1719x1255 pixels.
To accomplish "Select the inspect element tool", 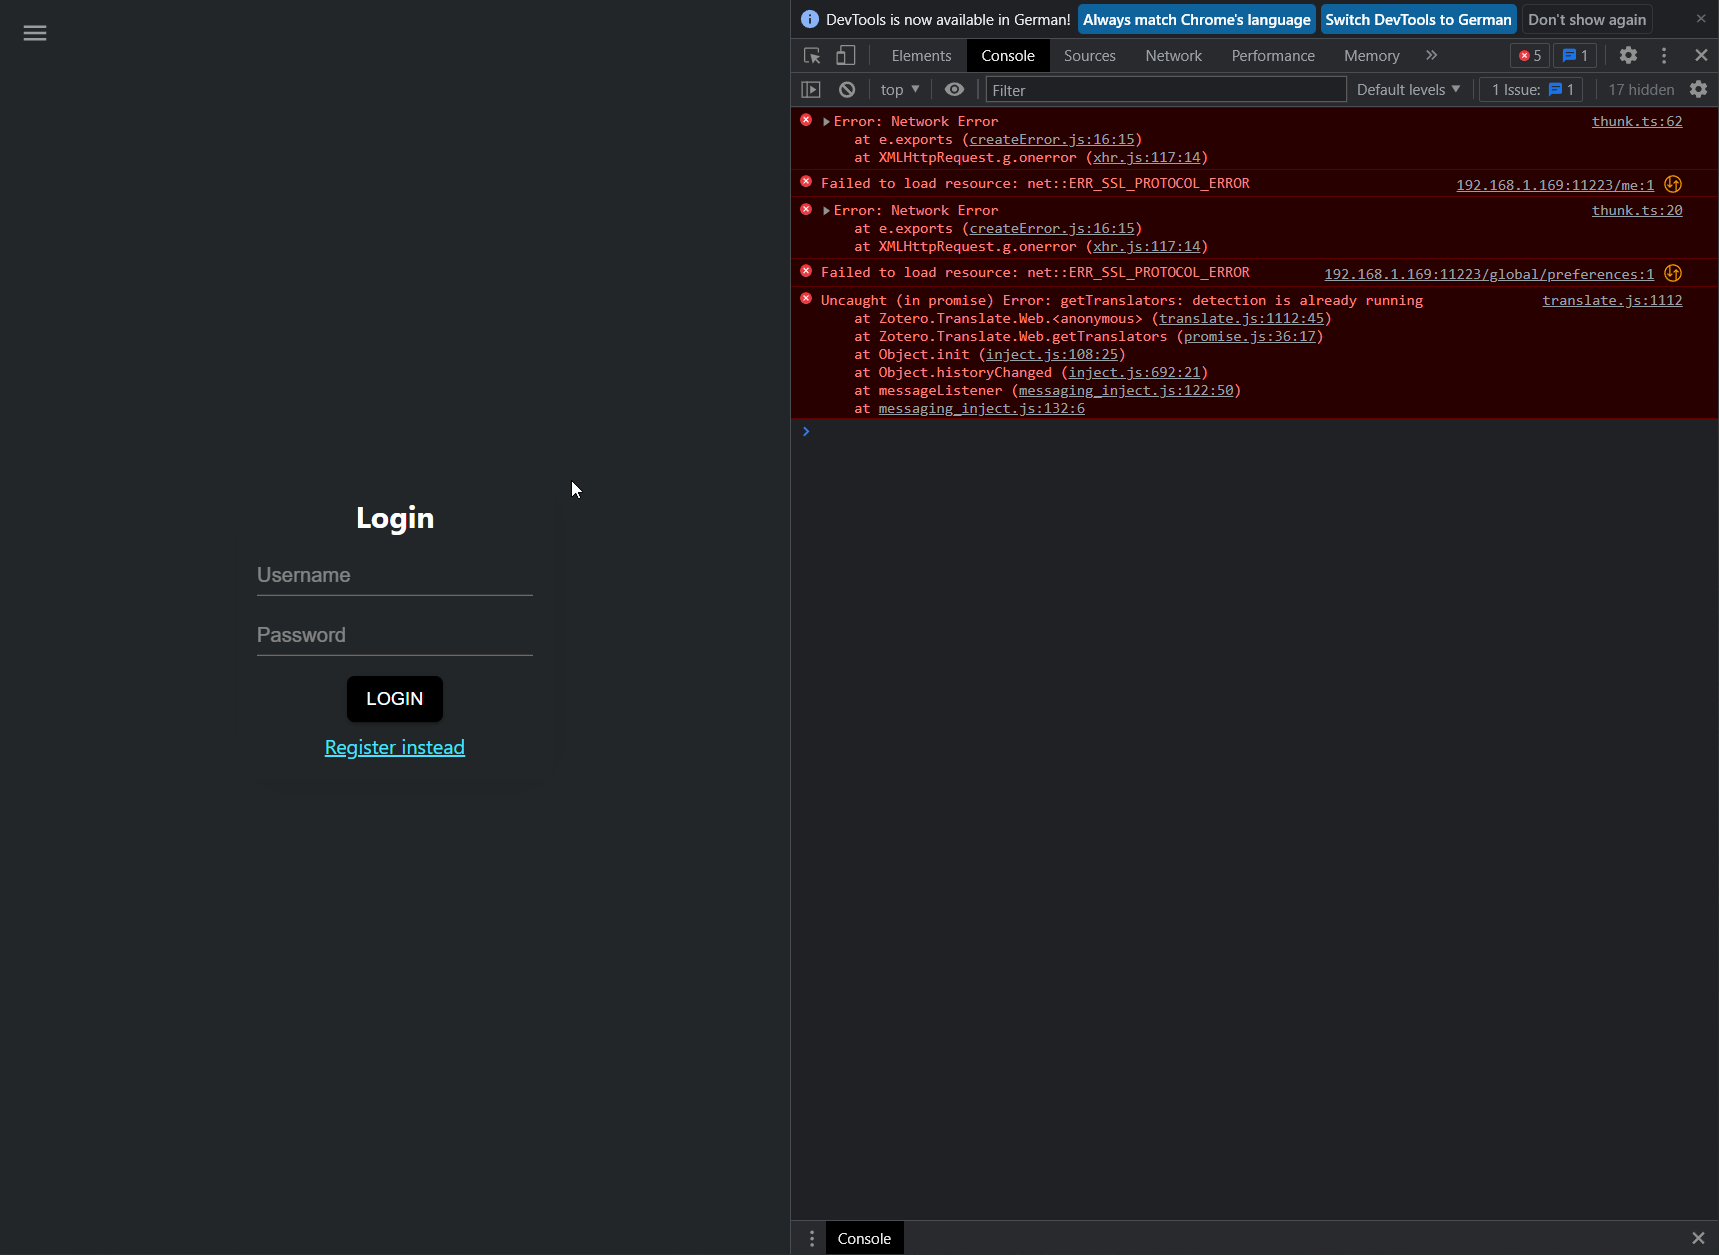I will tap(811, 55).
